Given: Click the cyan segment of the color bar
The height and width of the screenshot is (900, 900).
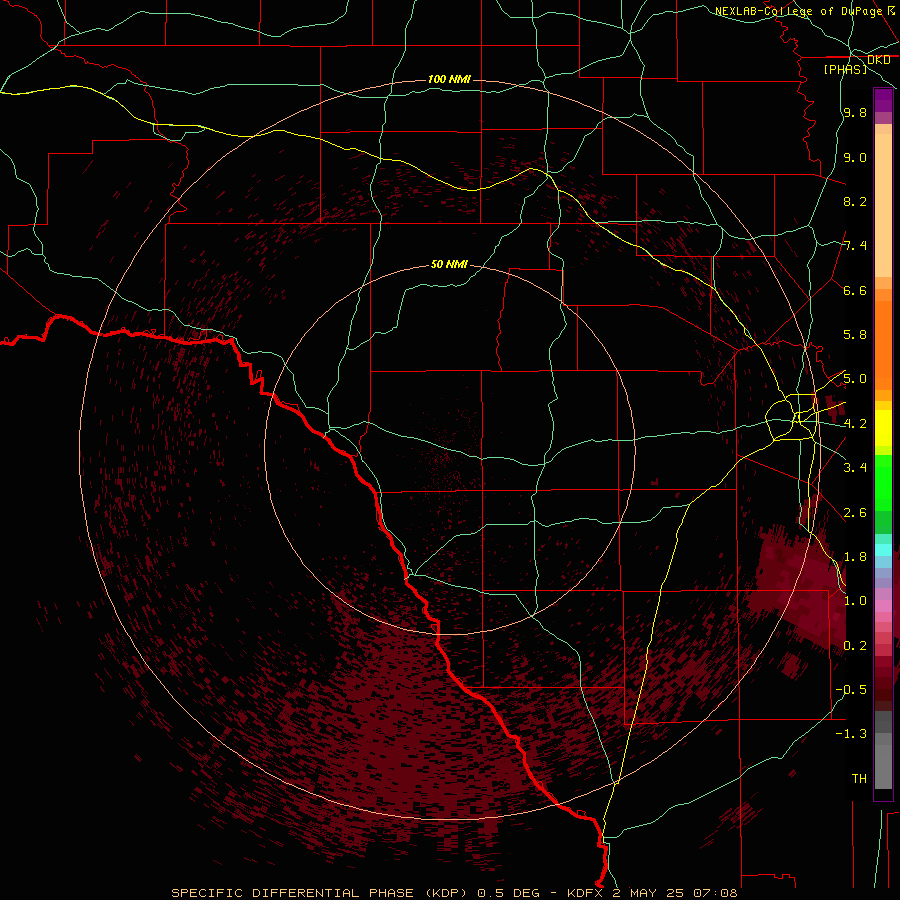Looking at the screenshot, I should pyautogui.click(x=883, y=550).
